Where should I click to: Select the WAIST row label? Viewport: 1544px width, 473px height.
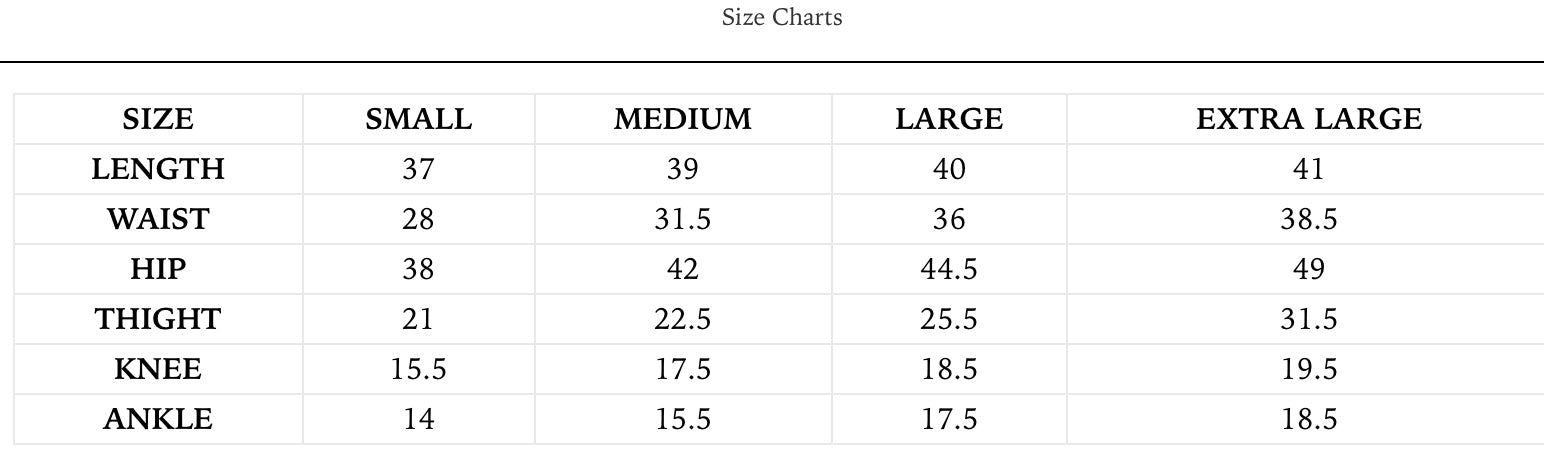(158, 219)
